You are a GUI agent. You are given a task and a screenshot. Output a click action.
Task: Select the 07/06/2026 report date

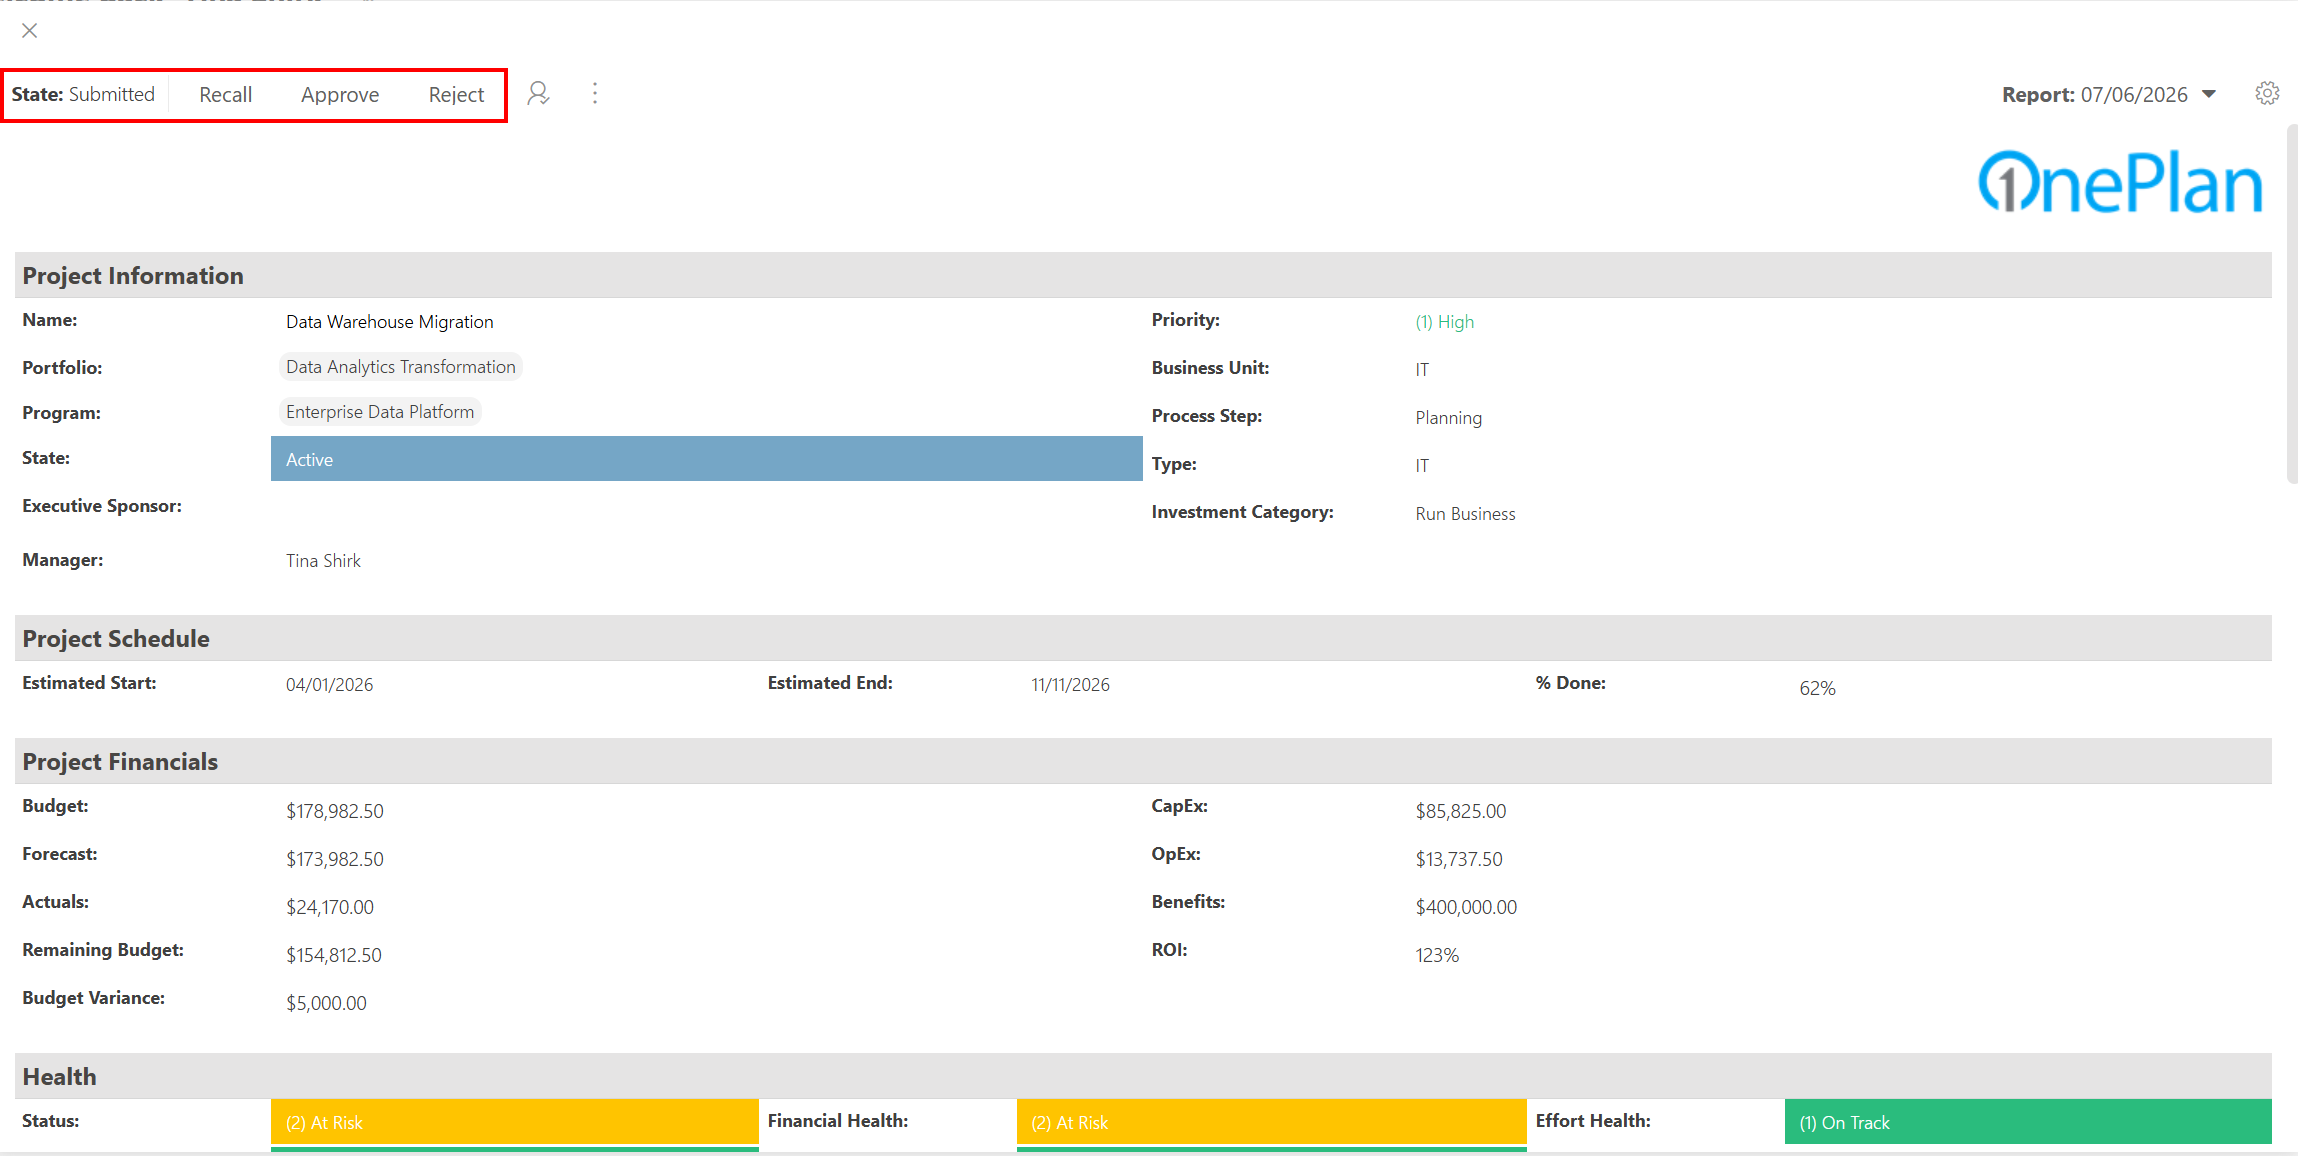(2134, 94)
